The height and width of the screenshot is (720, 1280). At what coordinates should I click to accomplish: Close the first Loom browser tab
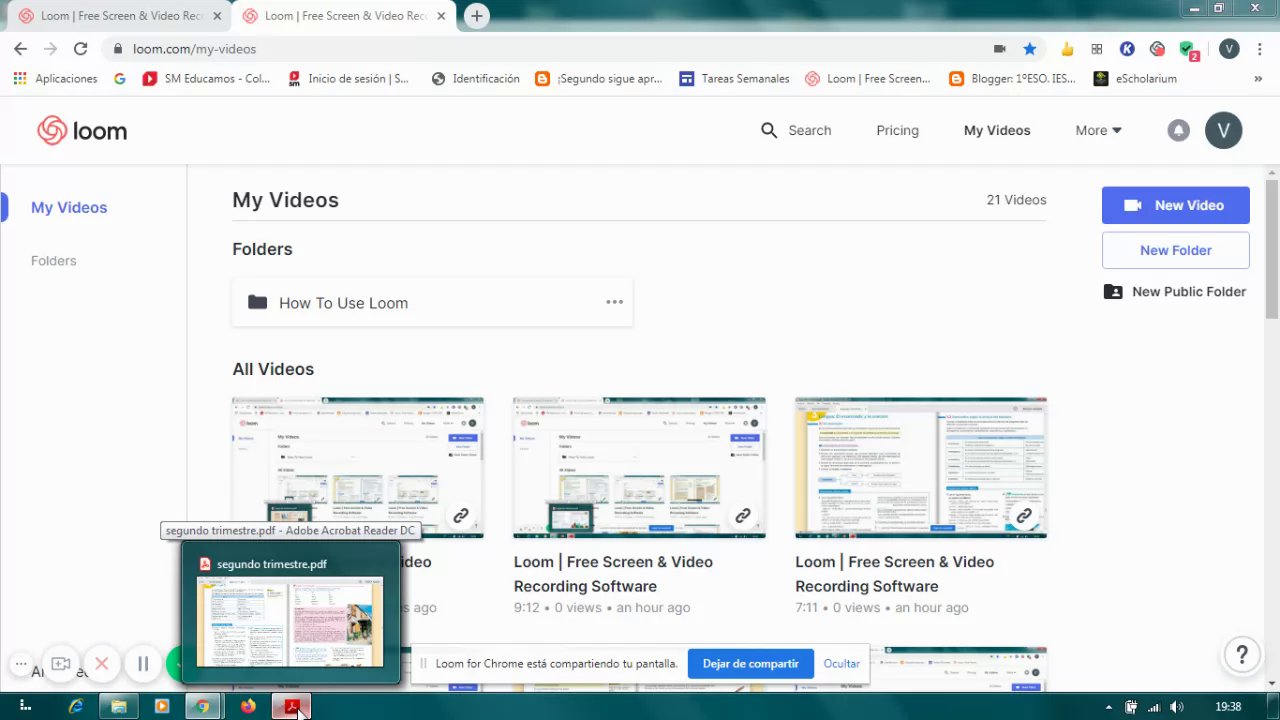[x=217, y=16]
